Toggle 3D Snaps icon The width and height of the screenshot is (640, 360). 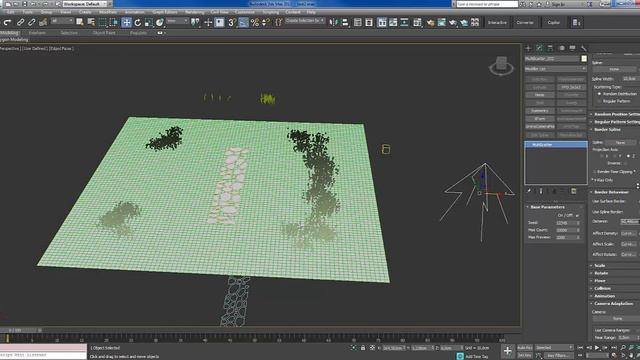pyautogui.click(x=231, y=22)
